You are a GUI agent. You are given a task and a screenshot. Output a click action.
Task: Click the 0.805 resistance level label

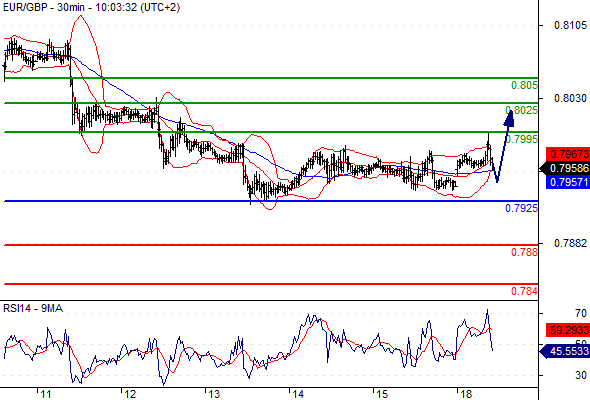tap(524, 85)
